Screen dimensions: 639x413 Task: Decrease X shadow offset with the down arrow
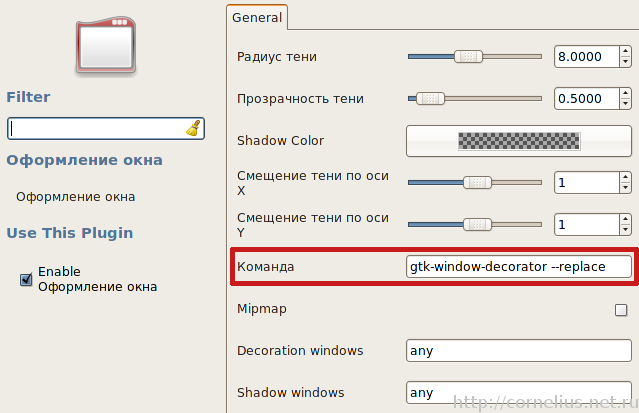point(625,188)
